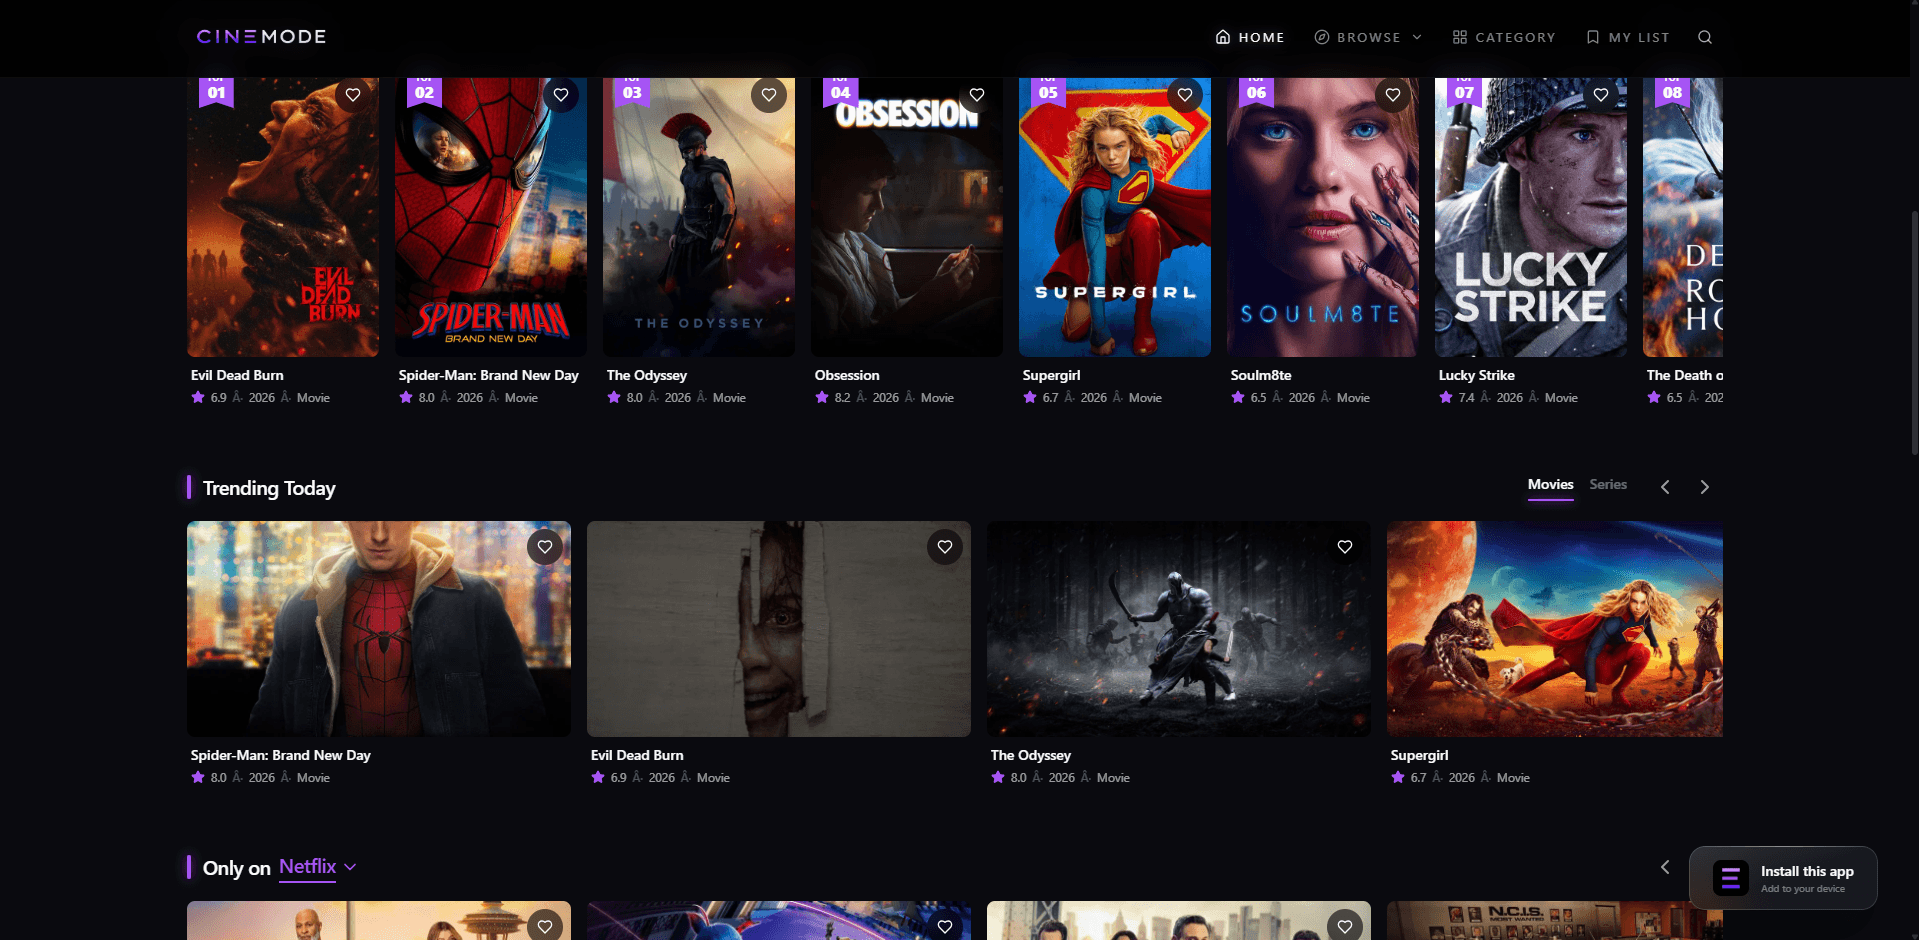This screenshot has width=1919, height=940.
Task: Click the star rating 8.2 for Obsession
Action: 833,398
